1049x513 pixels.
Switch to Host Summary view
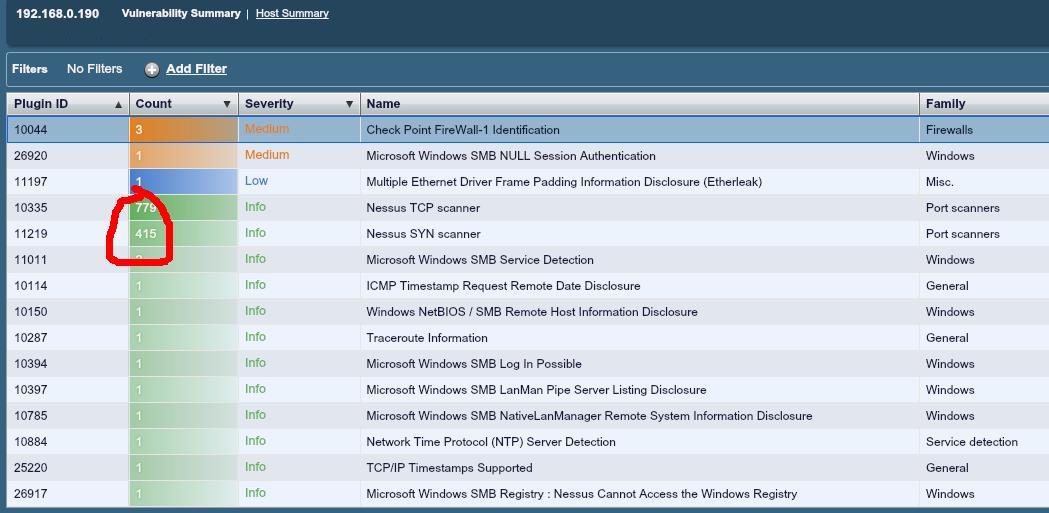pos(292,13)
